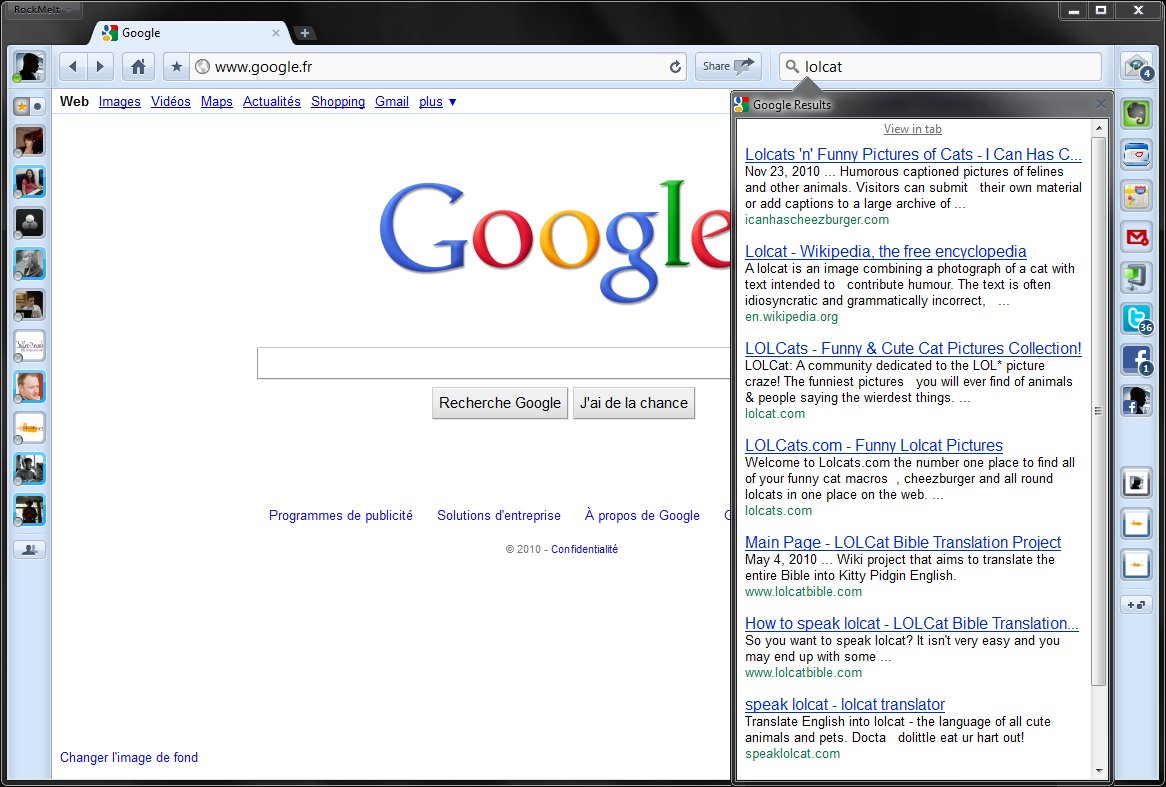1166x787 pixels.
Task: Click Changer l'image de fond link
Action: pyautogui.click(x=129, y=757)
